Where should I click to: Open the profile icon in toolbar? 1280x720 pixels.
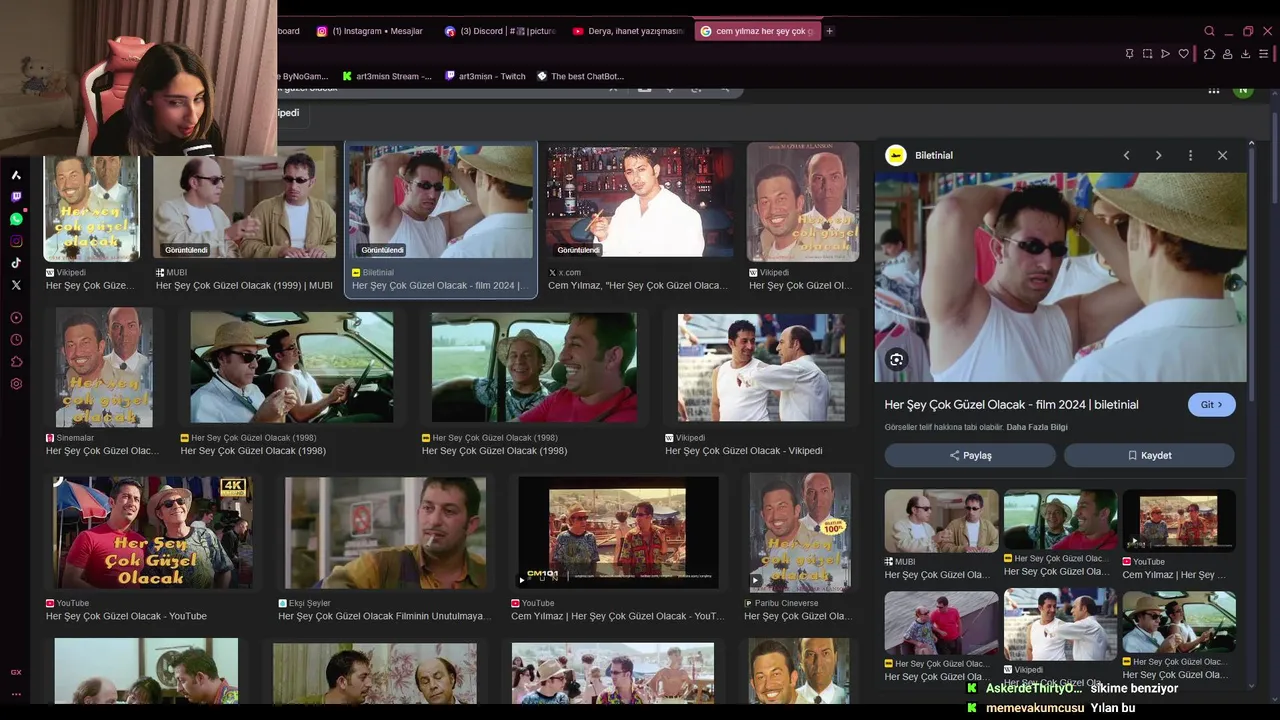(x=1227, y=54)
